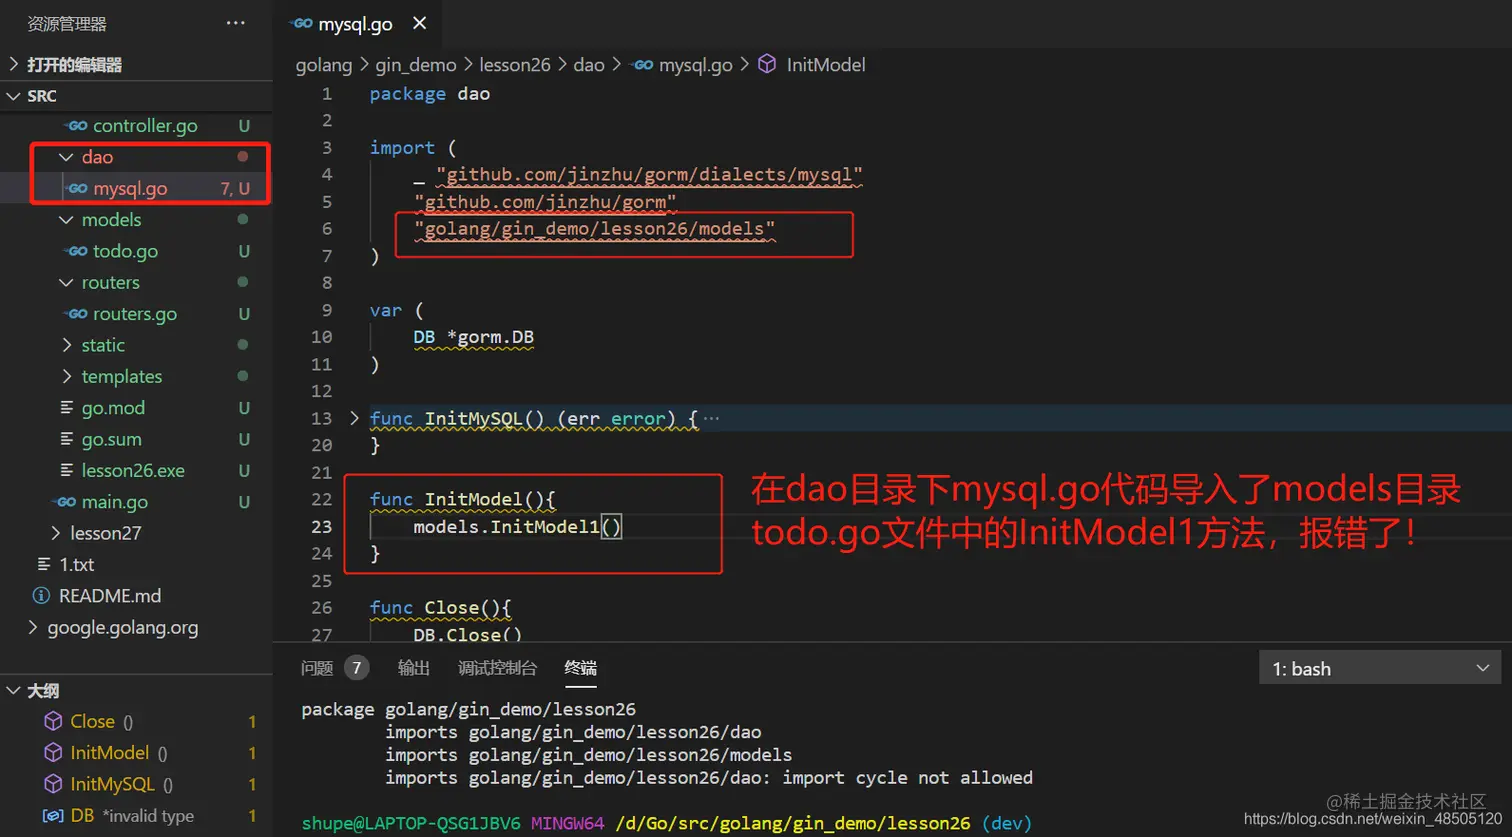Click the file icon beside go.mod
The image size is (1512, 837).
coord(67,408)
